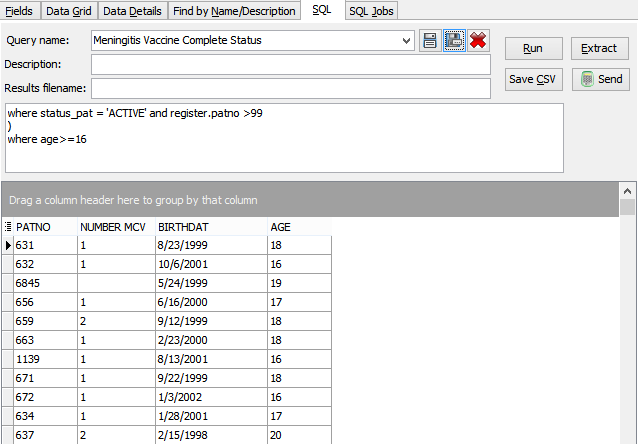Screen dimensions: 638x444
Task: Select PATNO cell 632
Action: 45,265
